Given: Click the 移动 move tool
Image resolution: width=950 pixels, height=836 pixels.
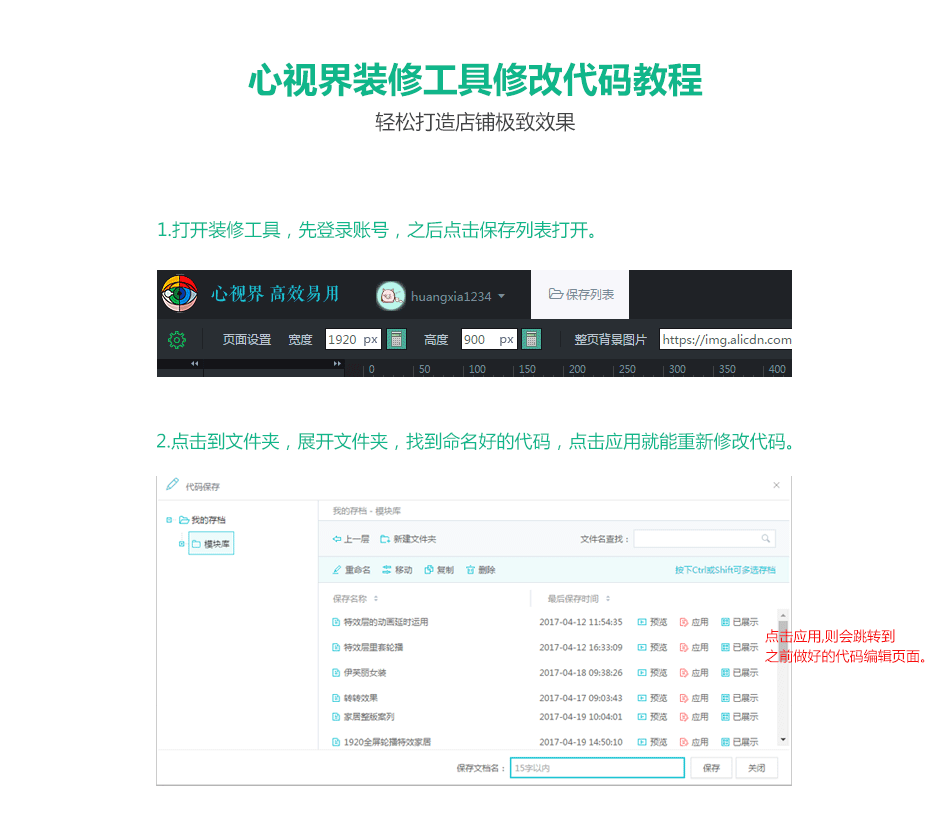Looking at the screenshot, I should (x=397, y=570).
